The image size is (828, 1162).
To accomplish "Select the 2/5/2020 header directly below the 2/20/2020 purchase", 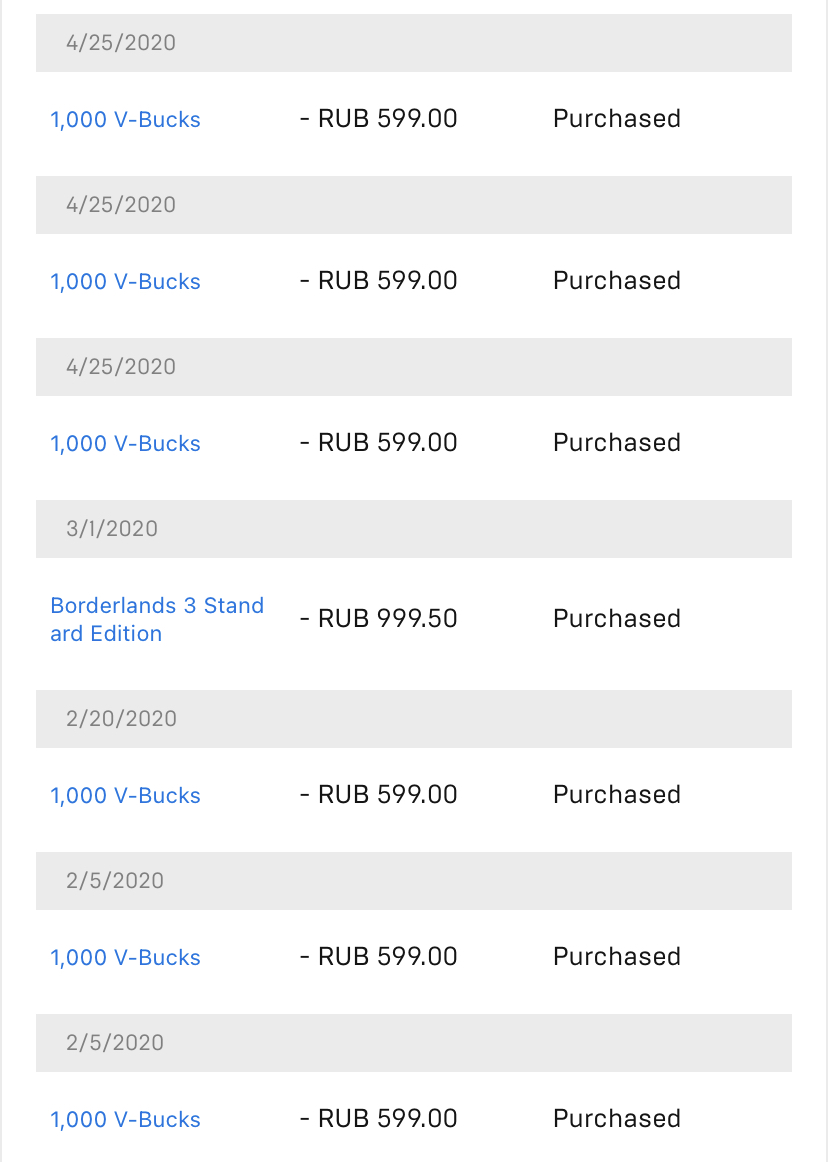I will pyautogui.click(x=414, y=880).
